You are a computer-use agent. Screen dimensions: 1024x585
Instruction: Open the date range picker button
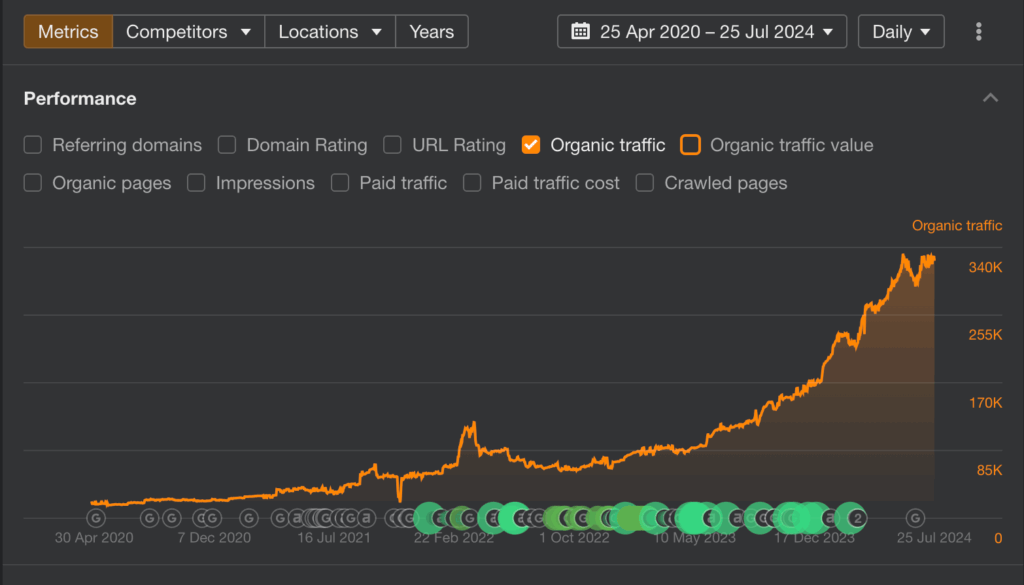click(x=702, y=32)
